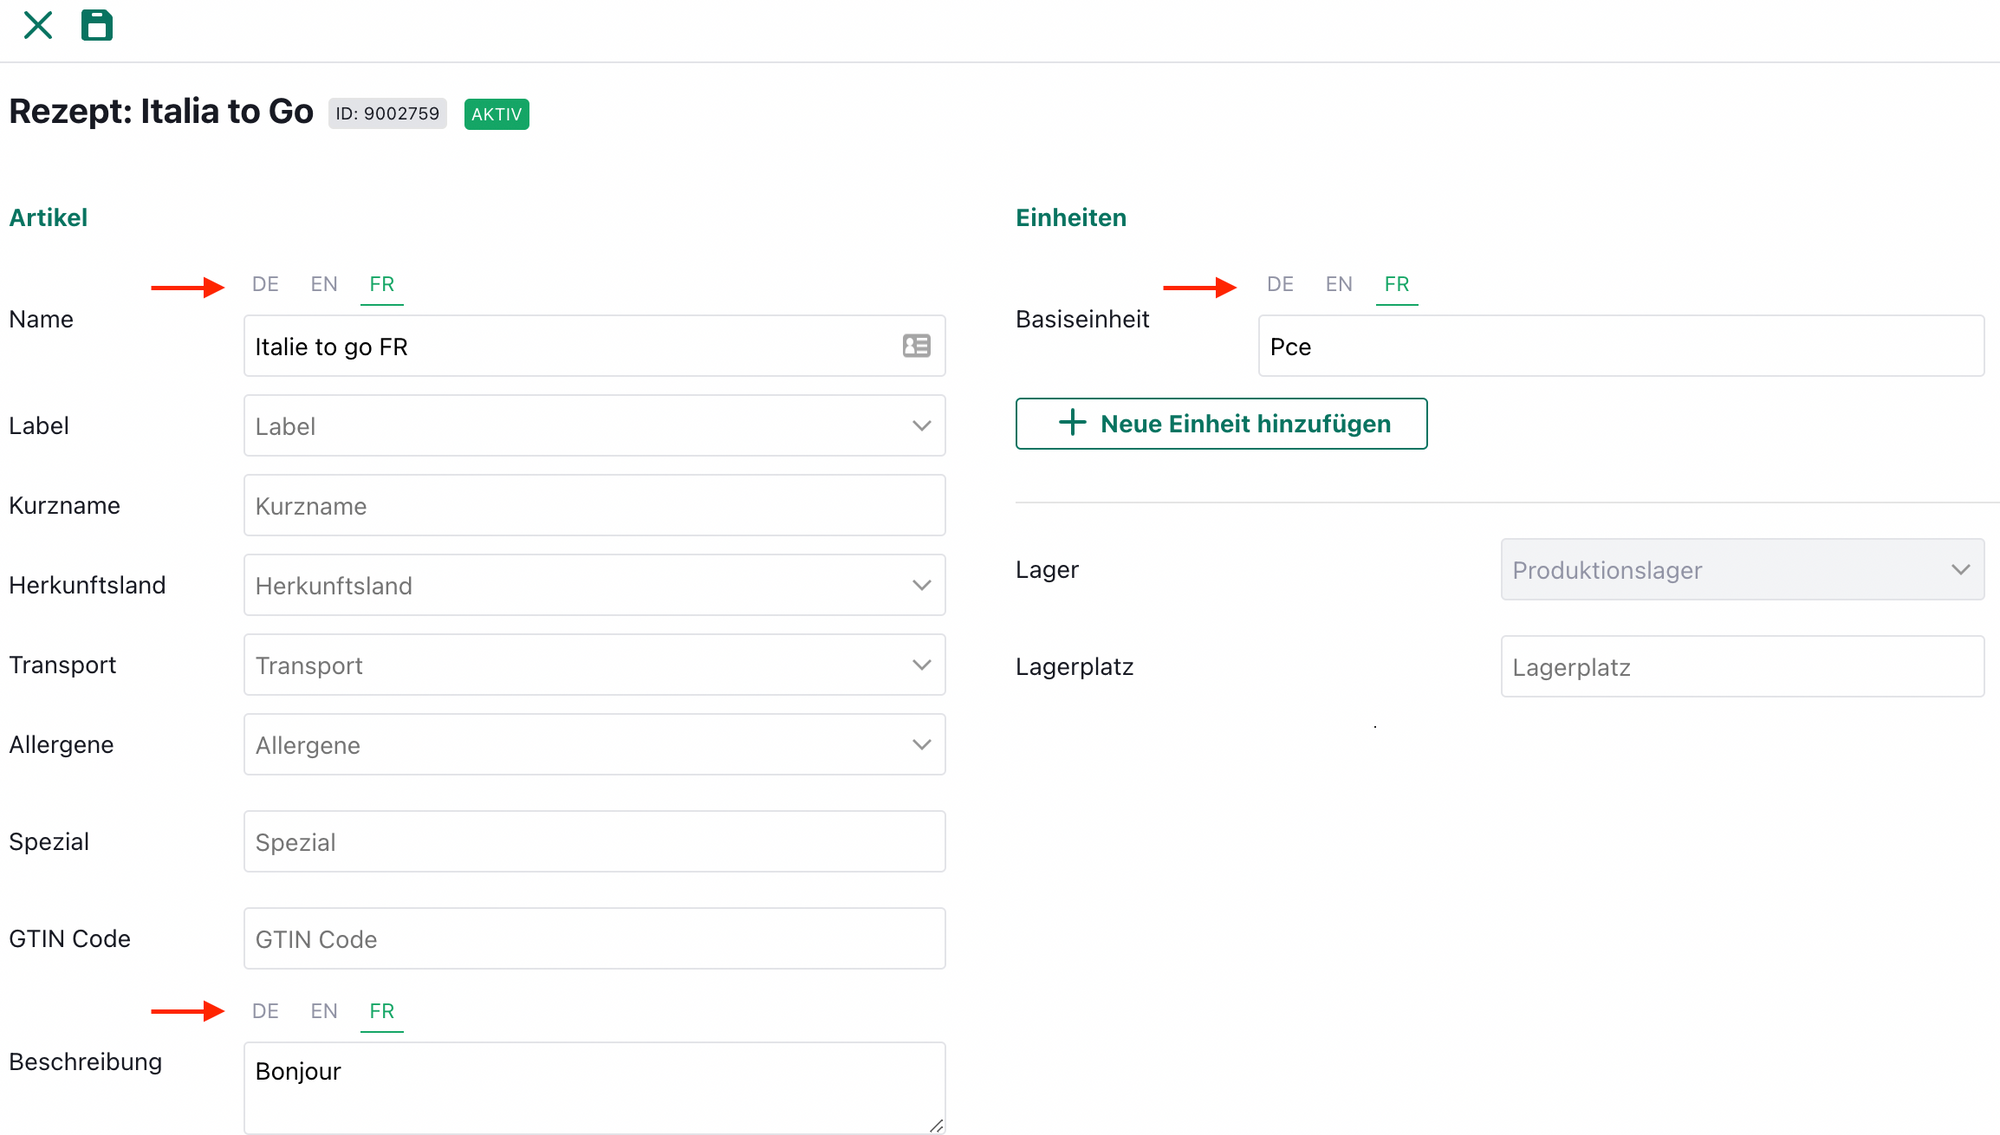Open the Produktionslager Lager dropdown

click(x=1741, y=570)
